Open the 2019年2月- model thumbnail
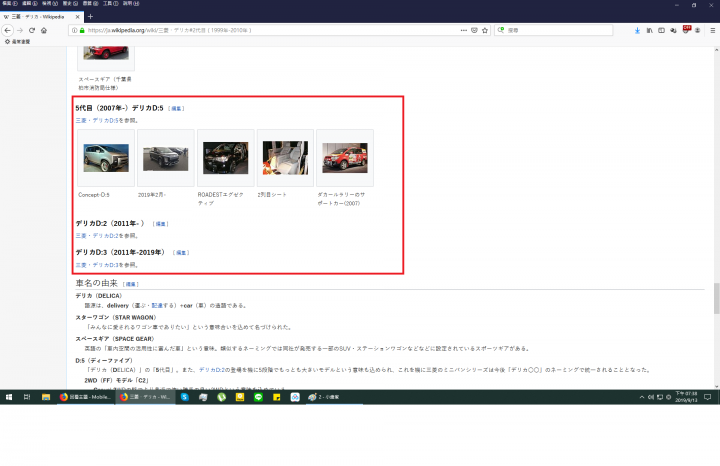This screenshot has width=720, height=466. (166, 158)
